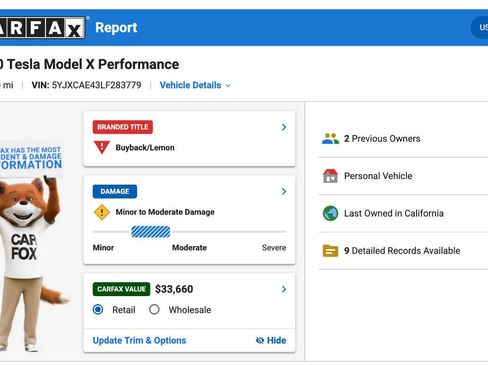
Task: Expand CARFAX Value details chevron
Action: click(284, 289)
